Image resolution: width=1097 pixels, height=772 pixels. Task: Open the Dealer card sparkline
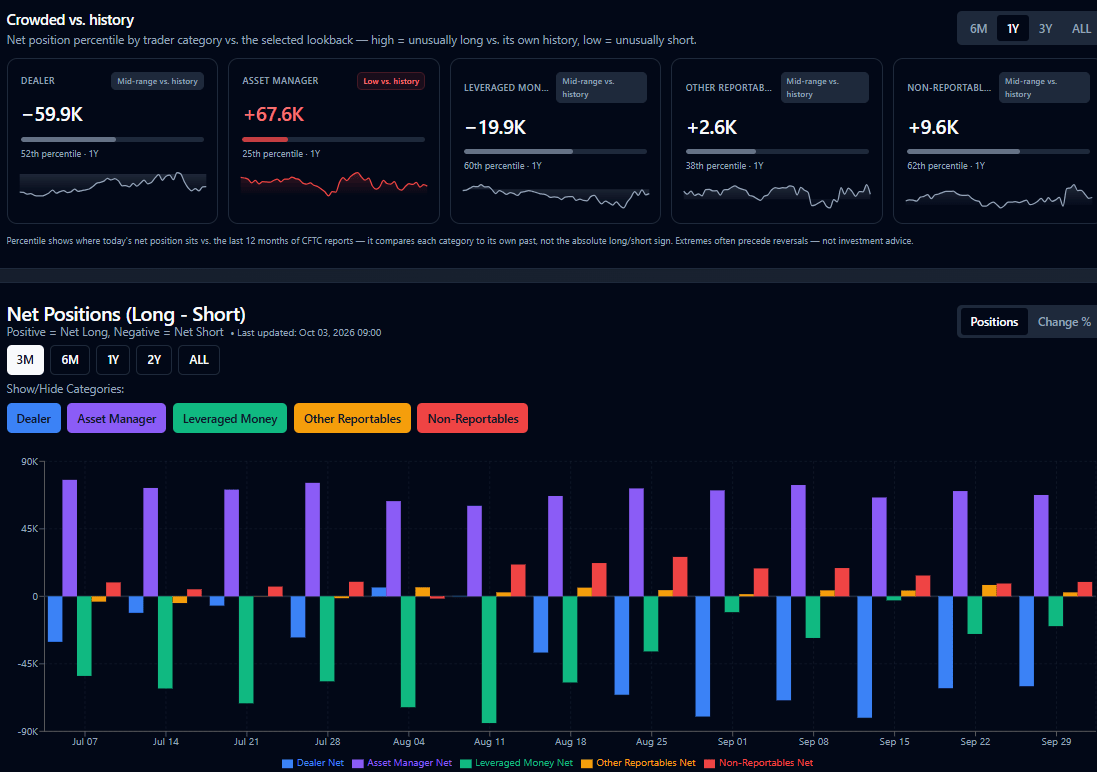point(113,184)
